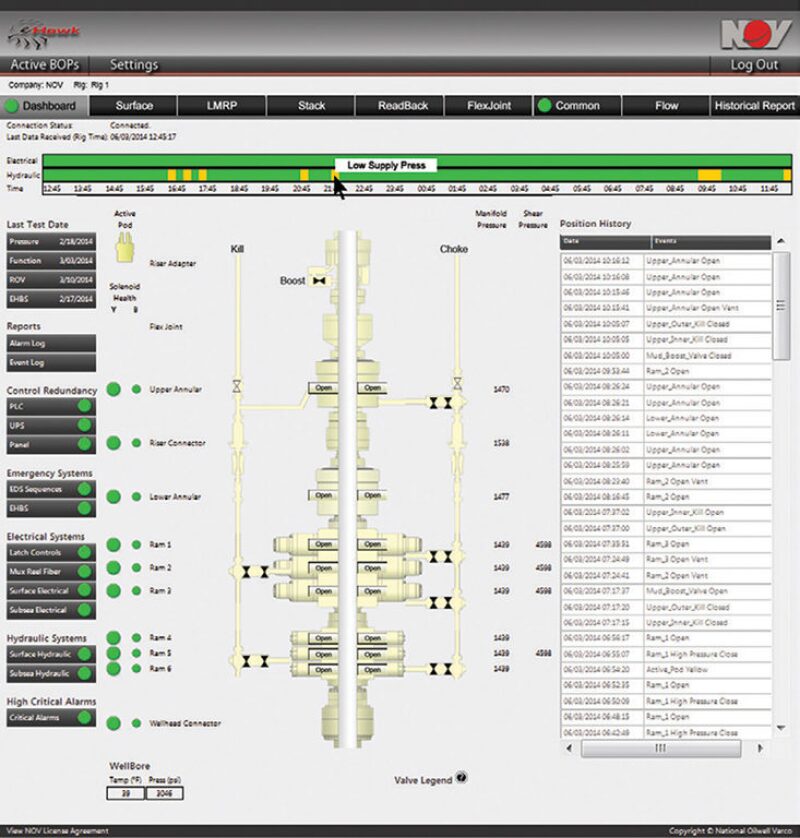This screenshot has width=800, height=838.
Task: Open the Settings menu
Action: 134,65
